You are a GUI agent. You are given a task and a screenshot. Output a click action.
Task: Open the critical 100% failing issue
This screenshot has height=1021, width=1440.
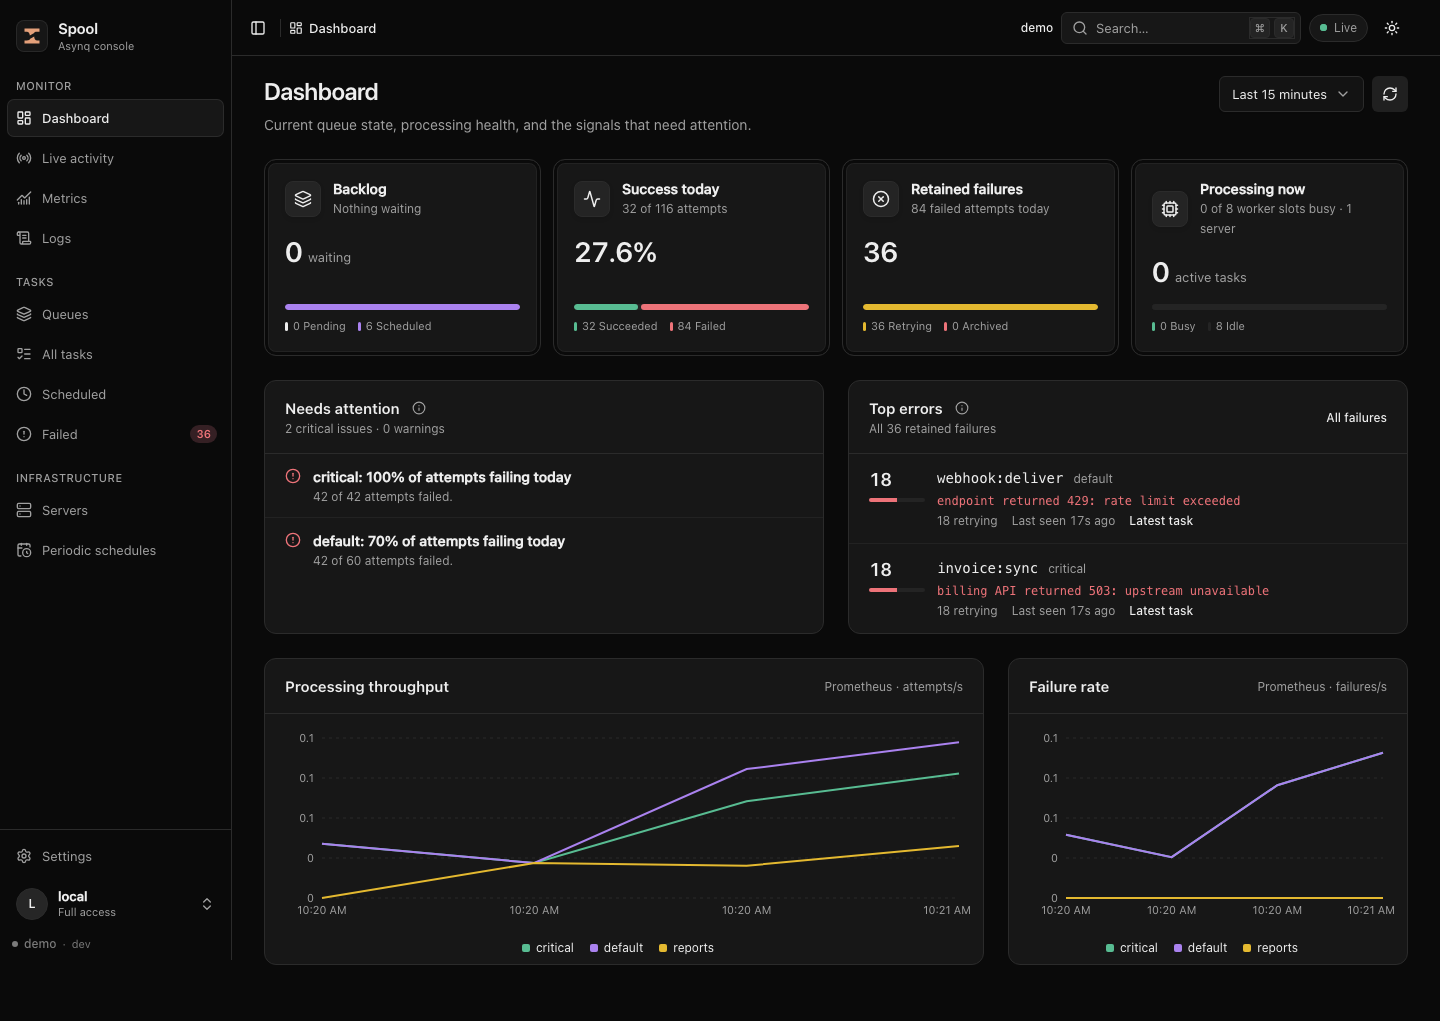pos(544,486)
